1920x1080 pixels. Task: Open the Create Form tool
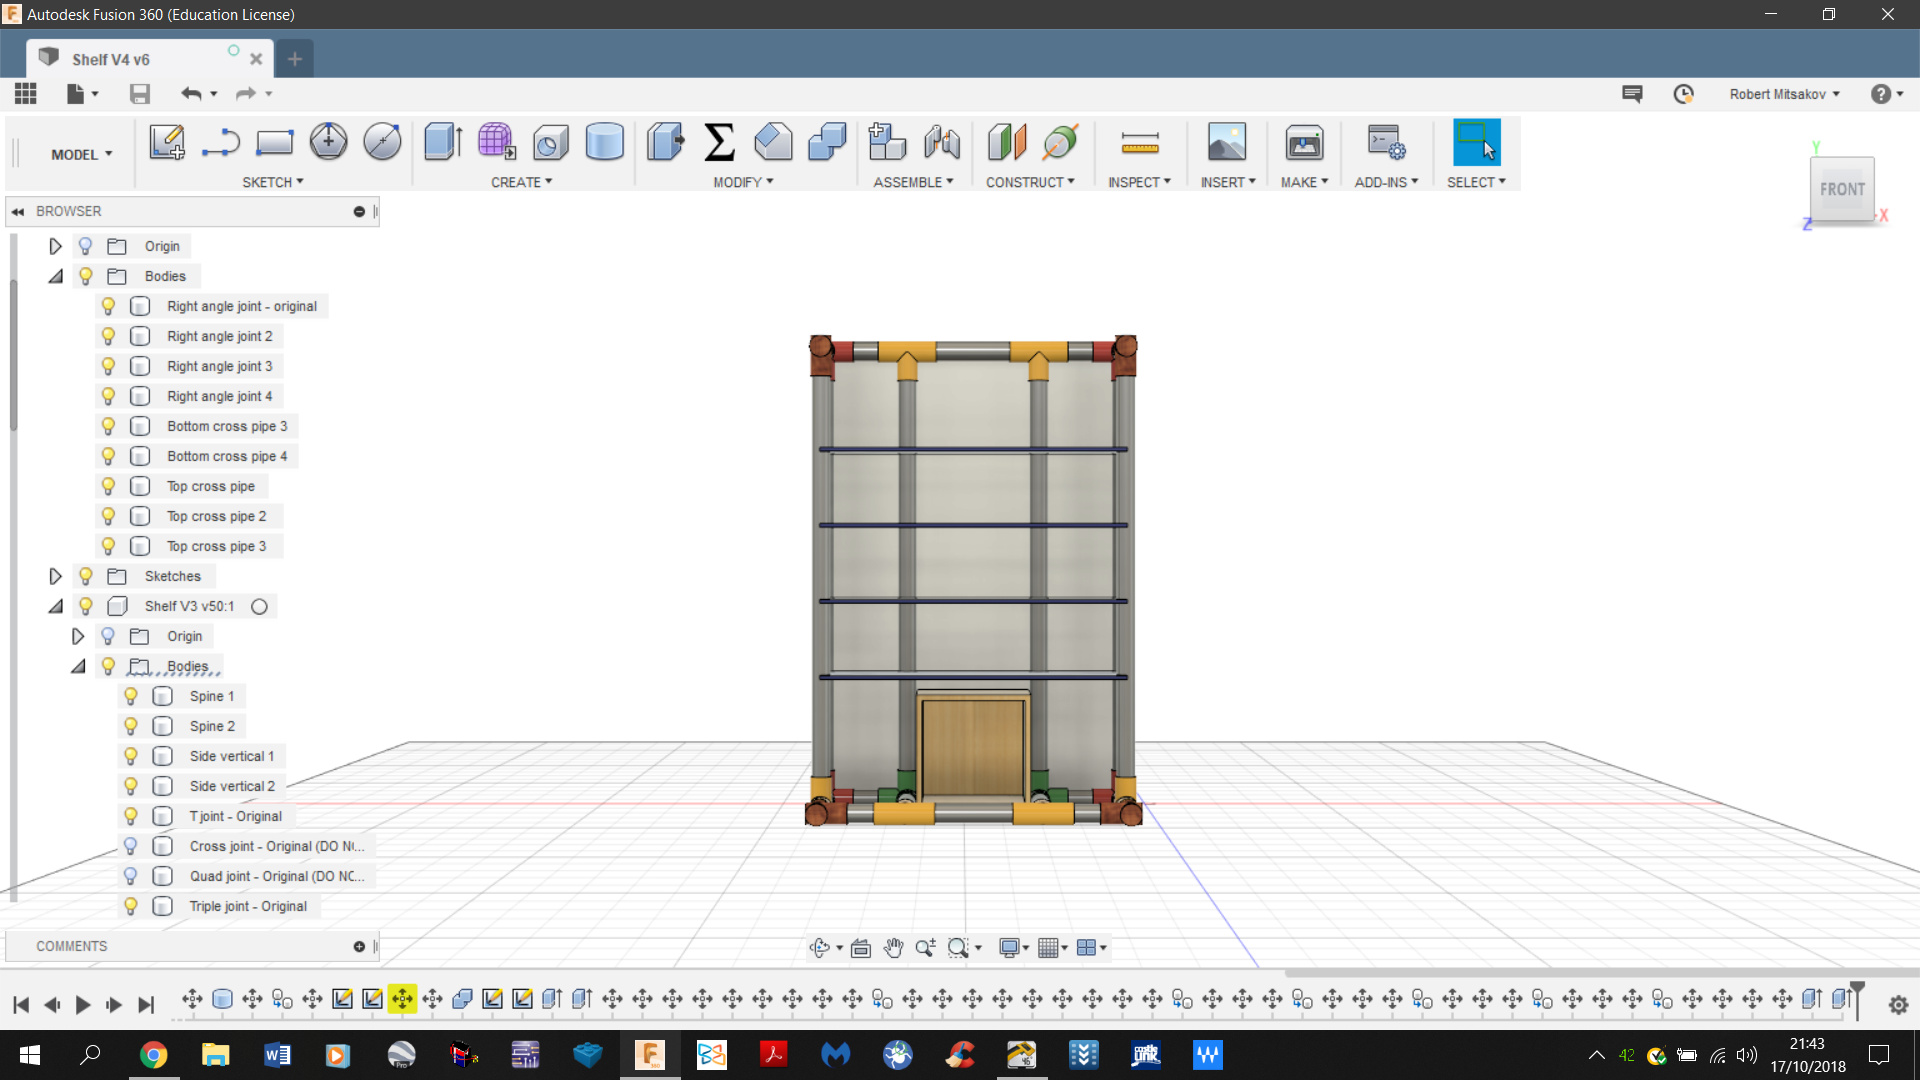coord(496,142)
